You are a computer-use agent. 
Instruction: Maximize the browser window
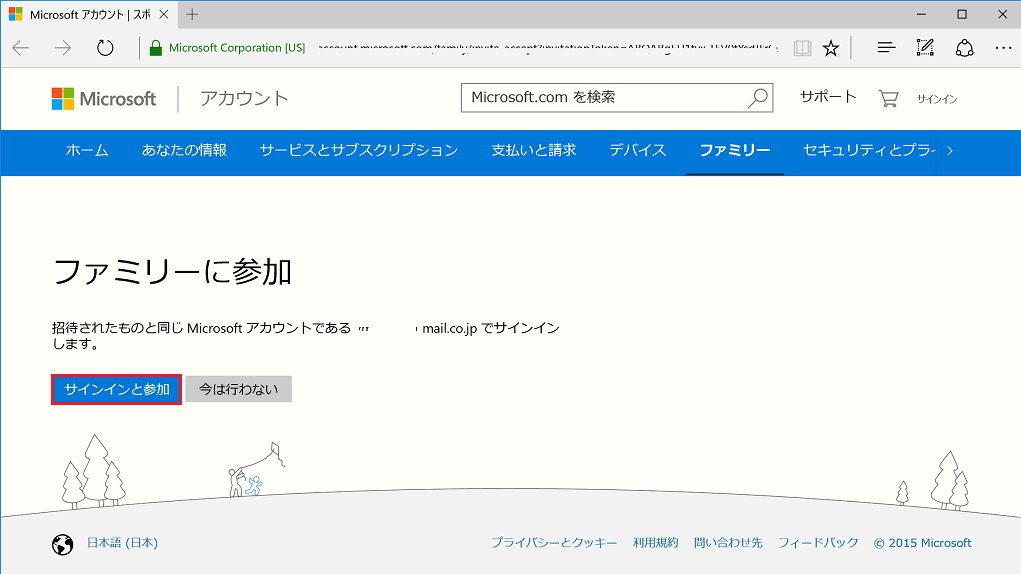click(x=962, y=14)
